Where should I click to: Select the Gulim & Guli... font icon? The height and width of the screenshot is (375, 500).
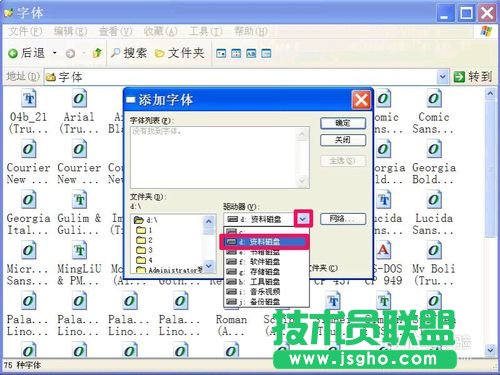(x=79, y=199)
